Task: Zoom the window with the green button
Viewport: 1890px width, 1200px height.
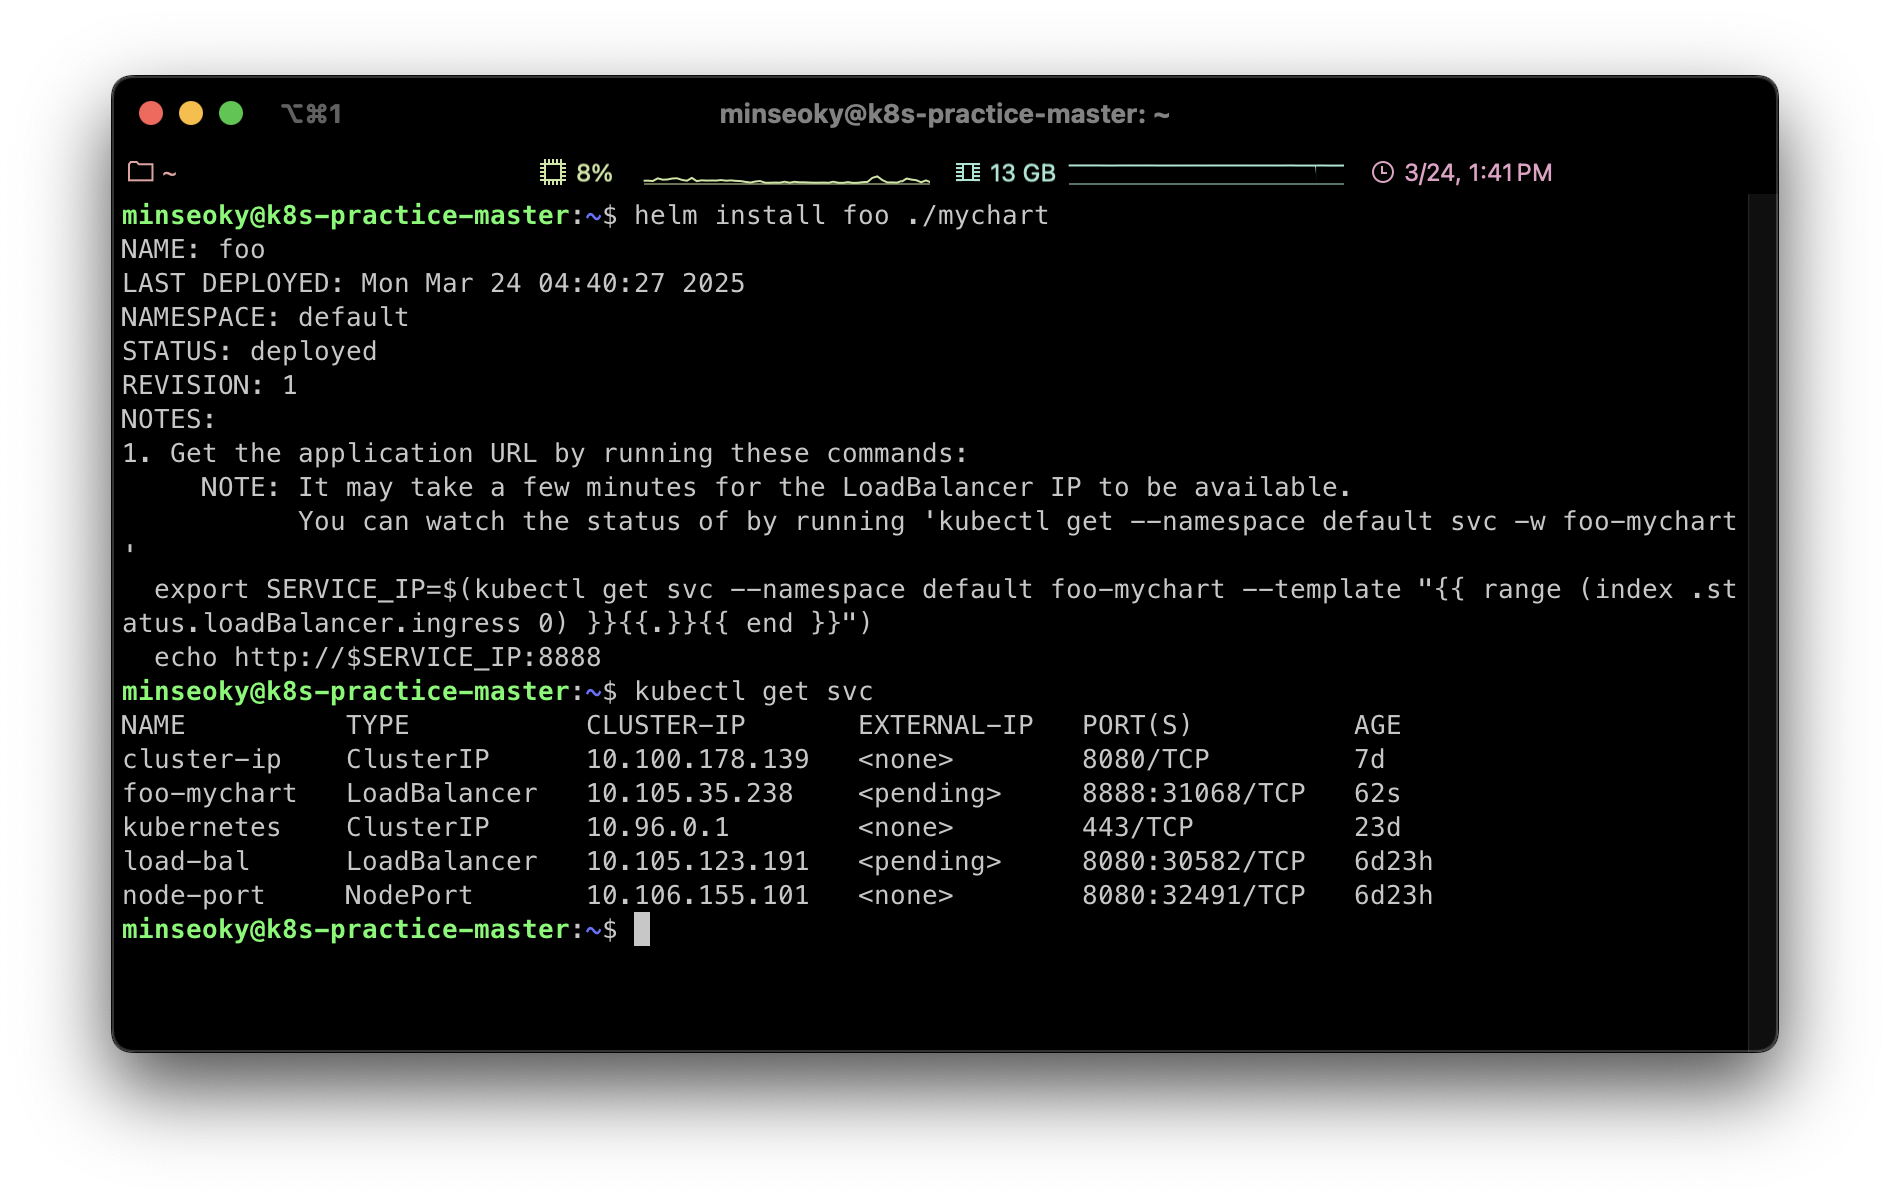Action: [x=231, y=113]
